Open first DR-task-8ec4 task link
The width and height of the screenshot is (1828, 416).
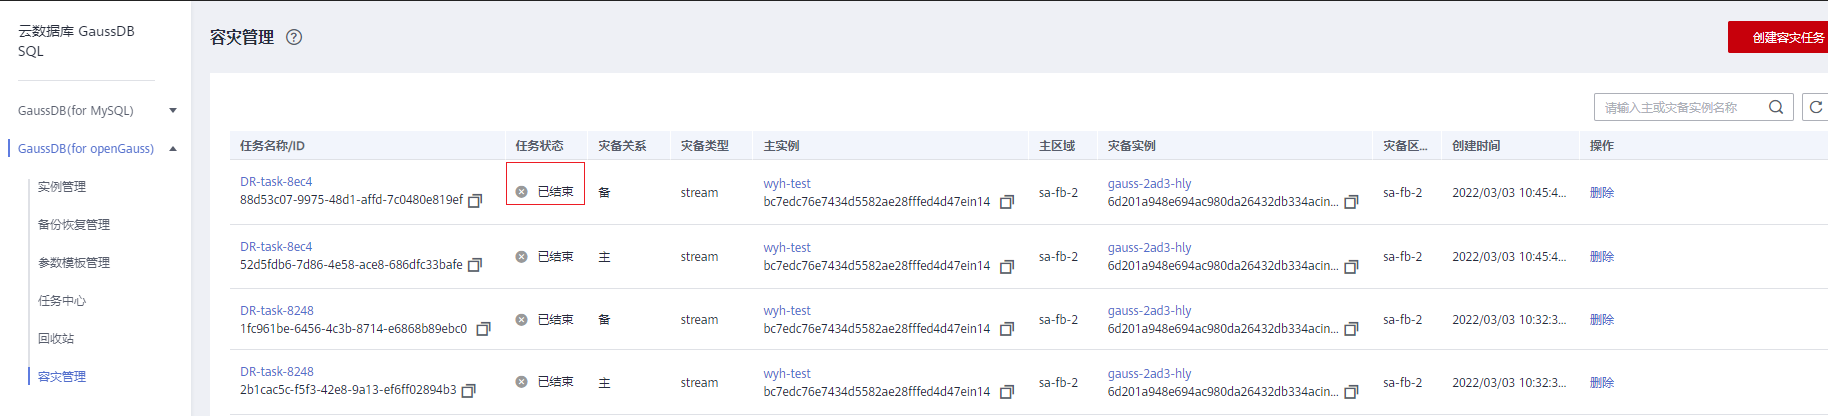click(x=276, y=182)
